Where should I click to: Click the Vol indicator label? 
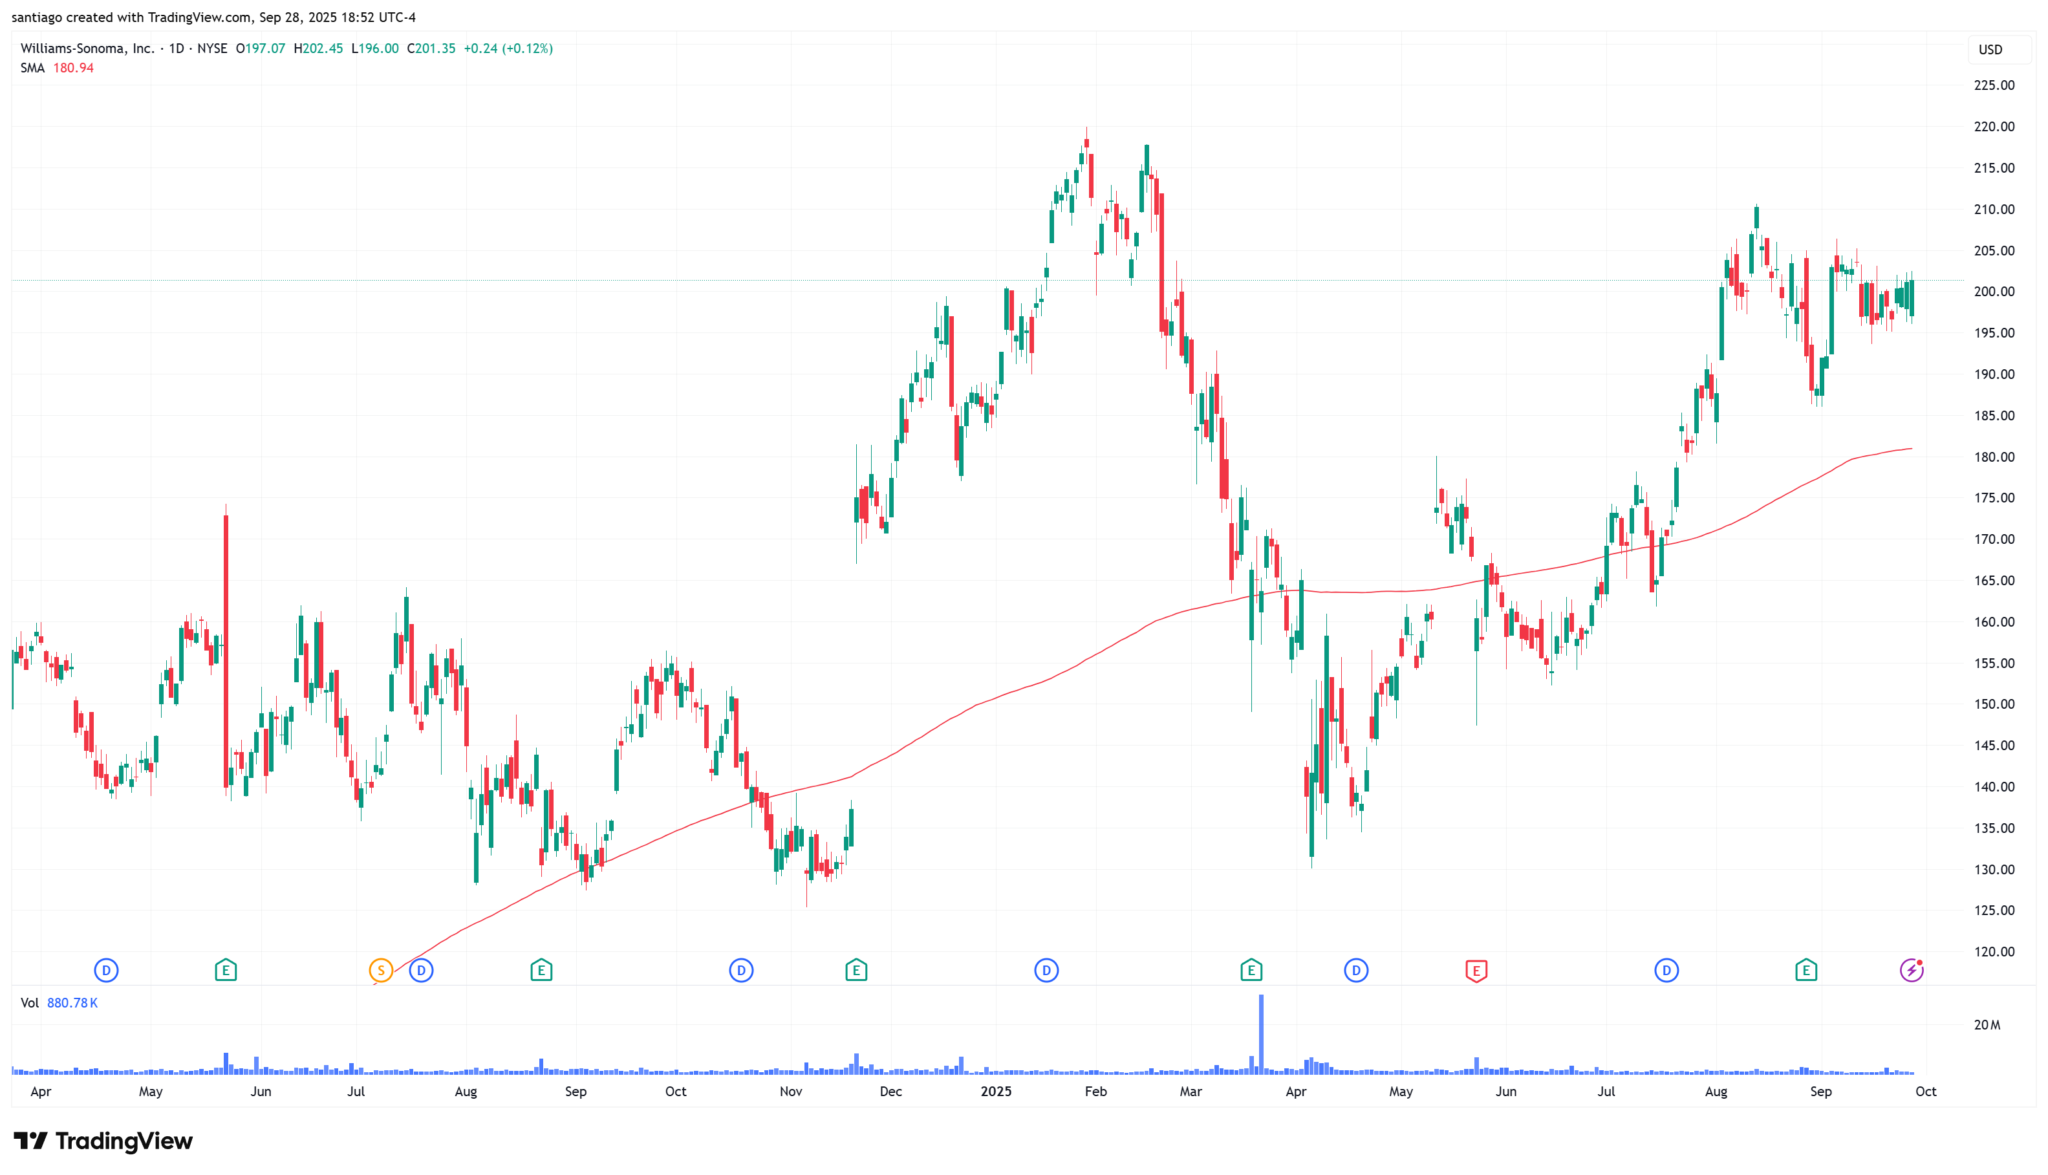click(30, 1003)
